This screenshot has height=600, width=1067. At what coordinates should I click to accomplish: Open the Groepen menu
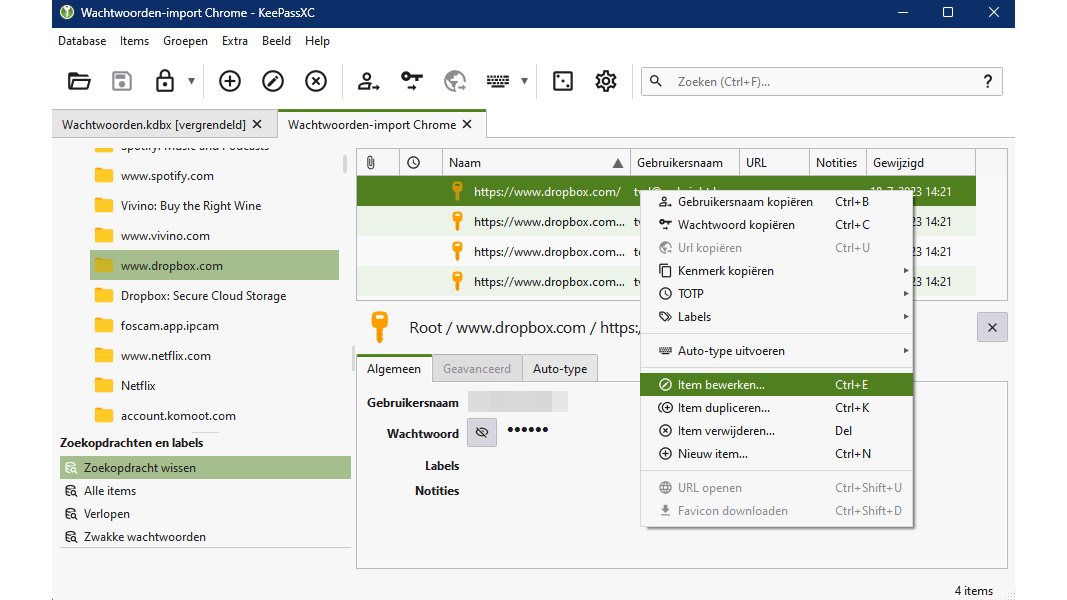click(x=185, y=41)
